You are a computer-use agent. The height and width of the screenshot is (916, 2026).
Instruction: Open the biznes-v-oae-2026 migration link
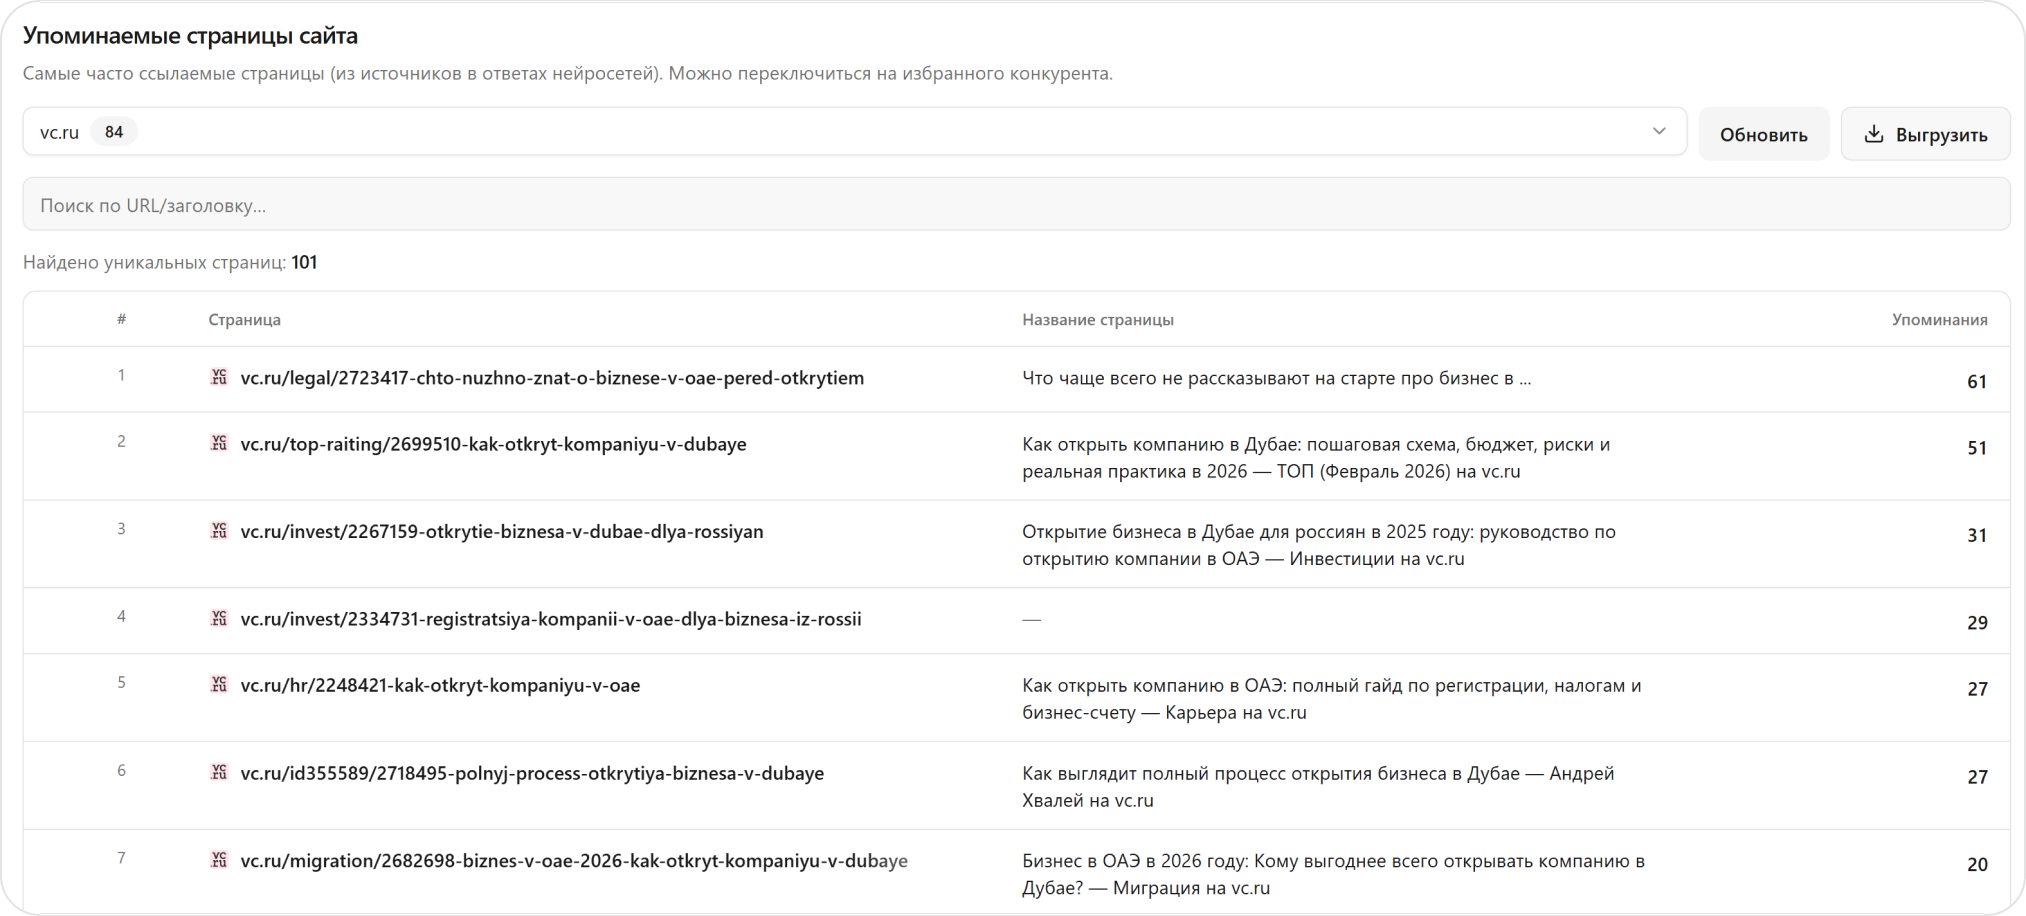click(x=573, y=861)
